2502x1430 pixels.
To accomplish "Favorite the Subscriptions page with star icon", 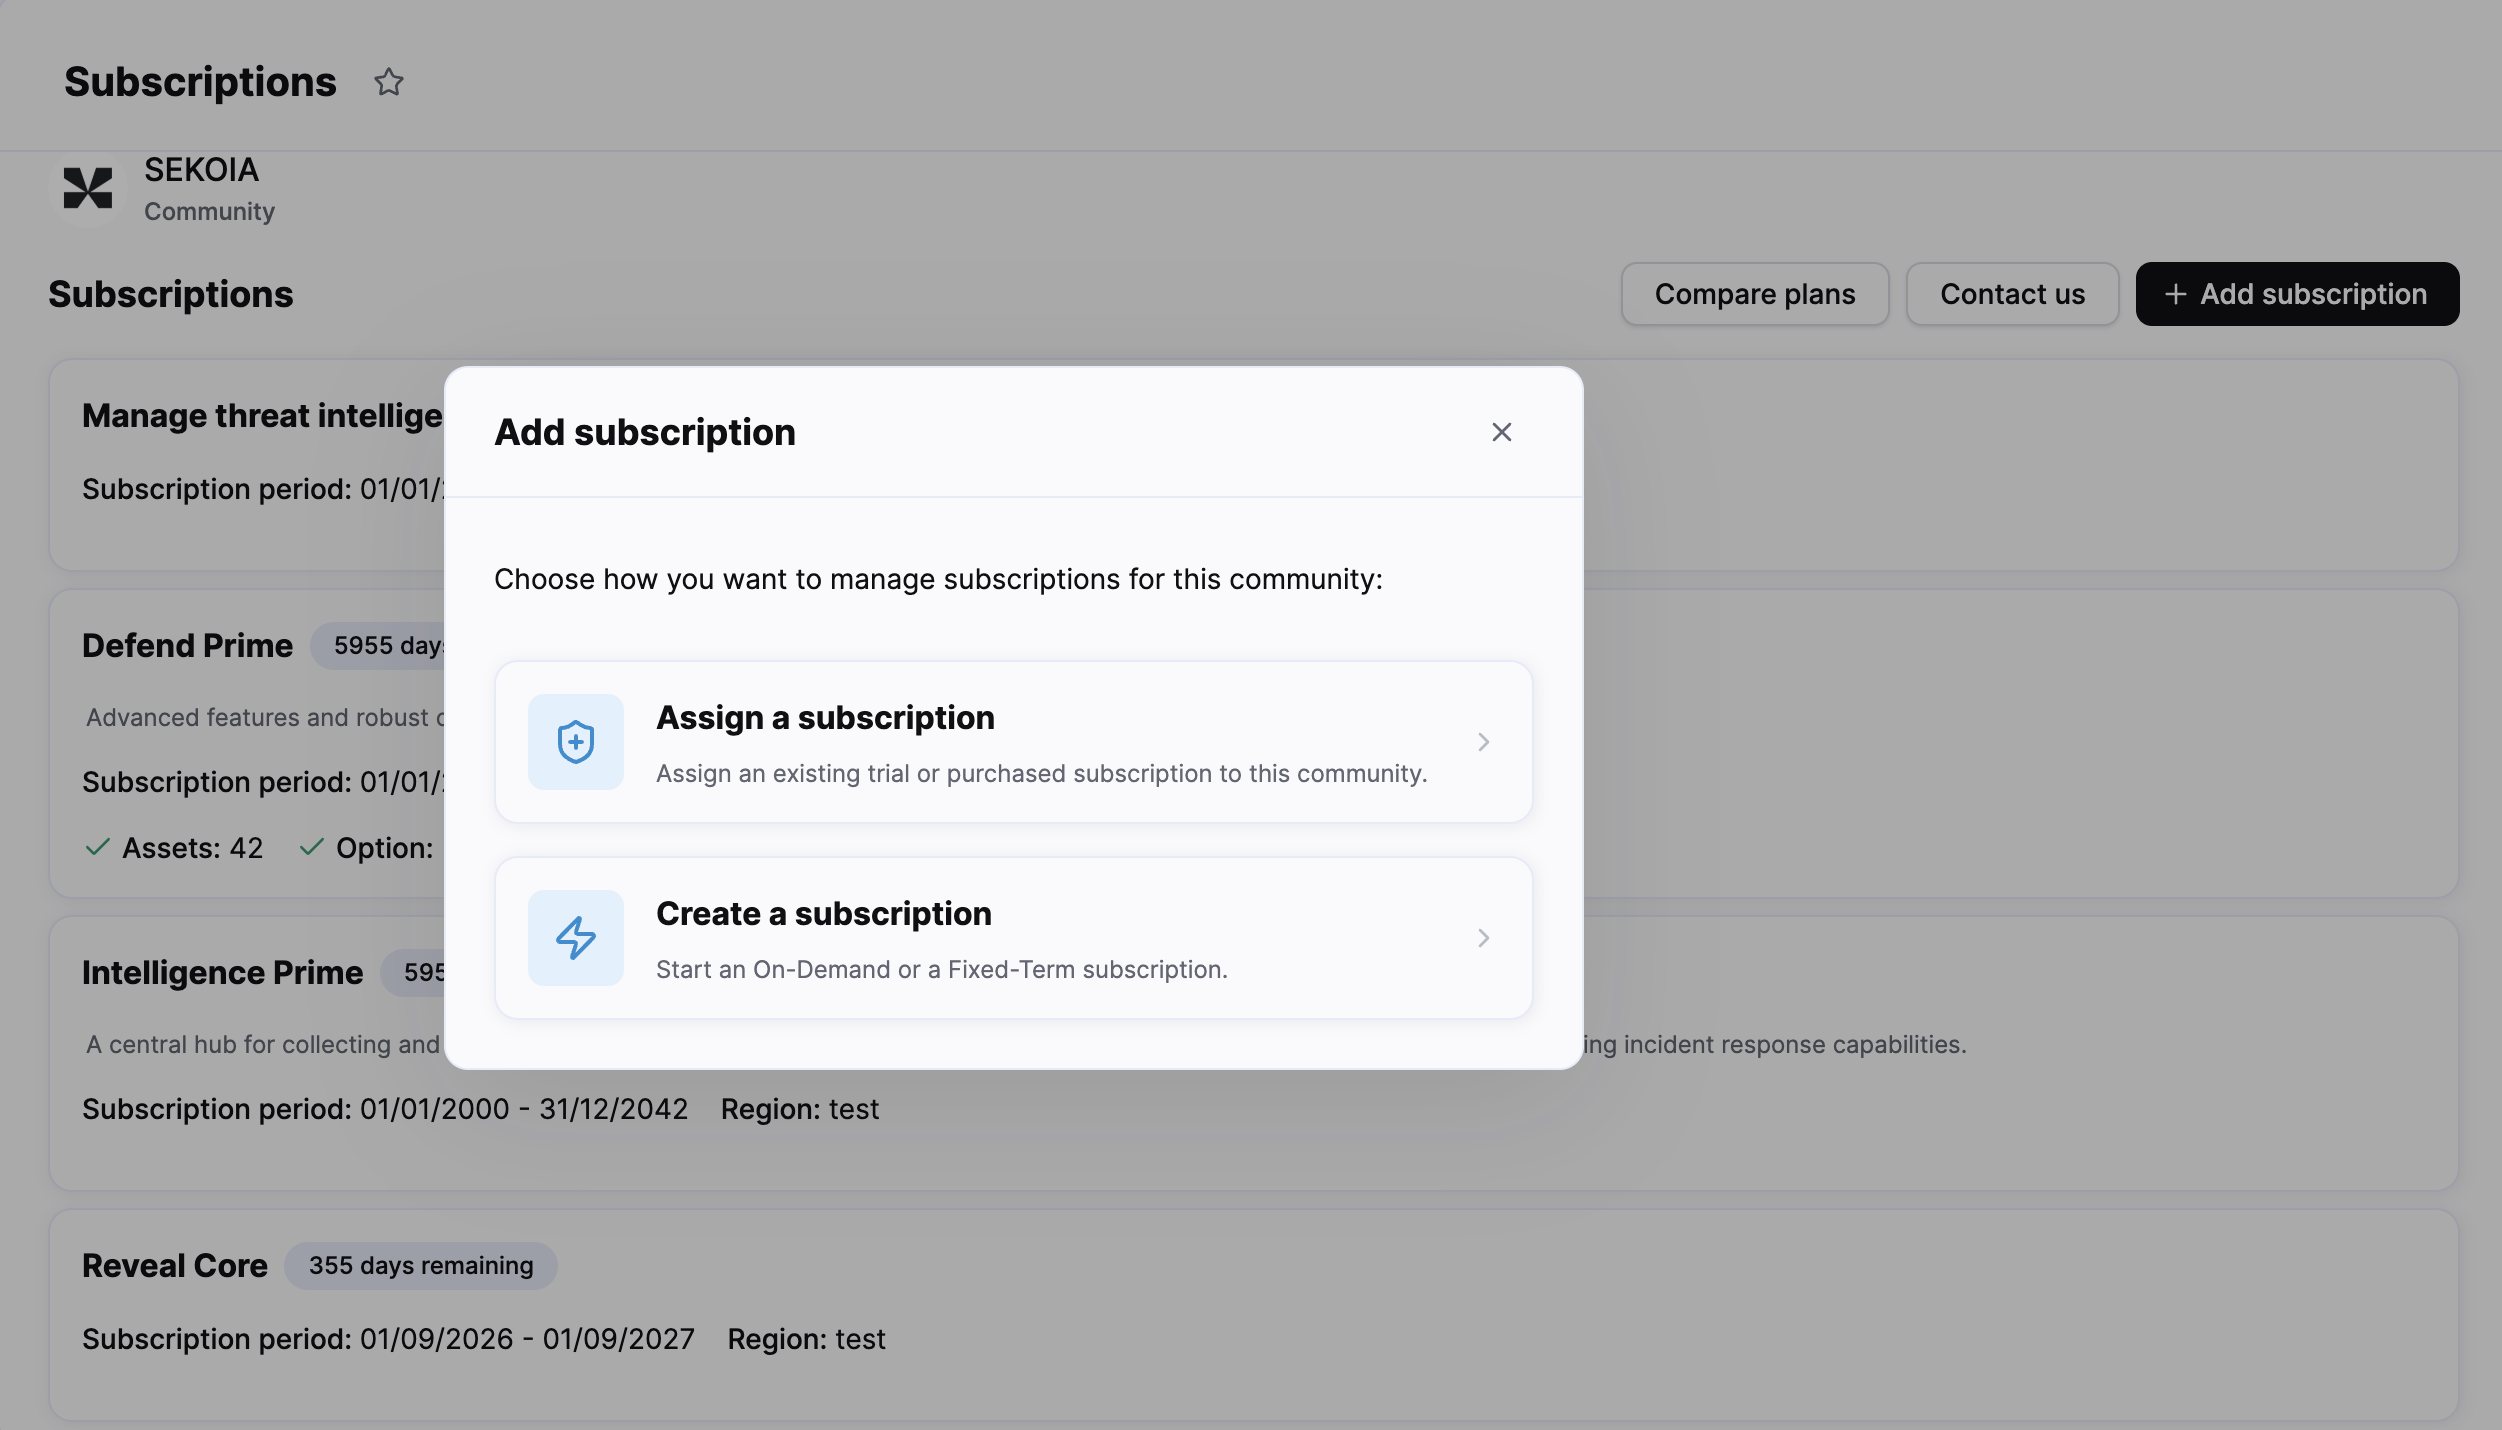I will (388, 82).
